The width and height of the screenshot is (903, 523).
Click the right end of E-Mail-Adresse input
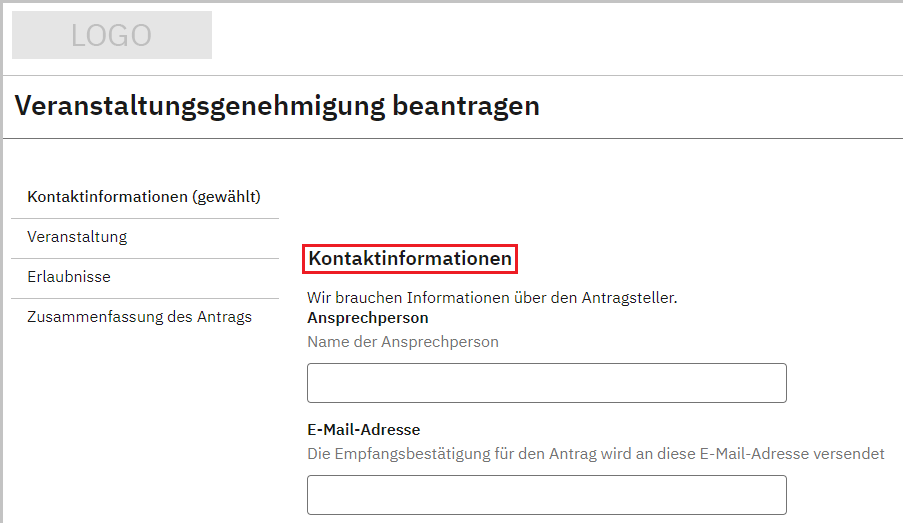tap(770, 495)
